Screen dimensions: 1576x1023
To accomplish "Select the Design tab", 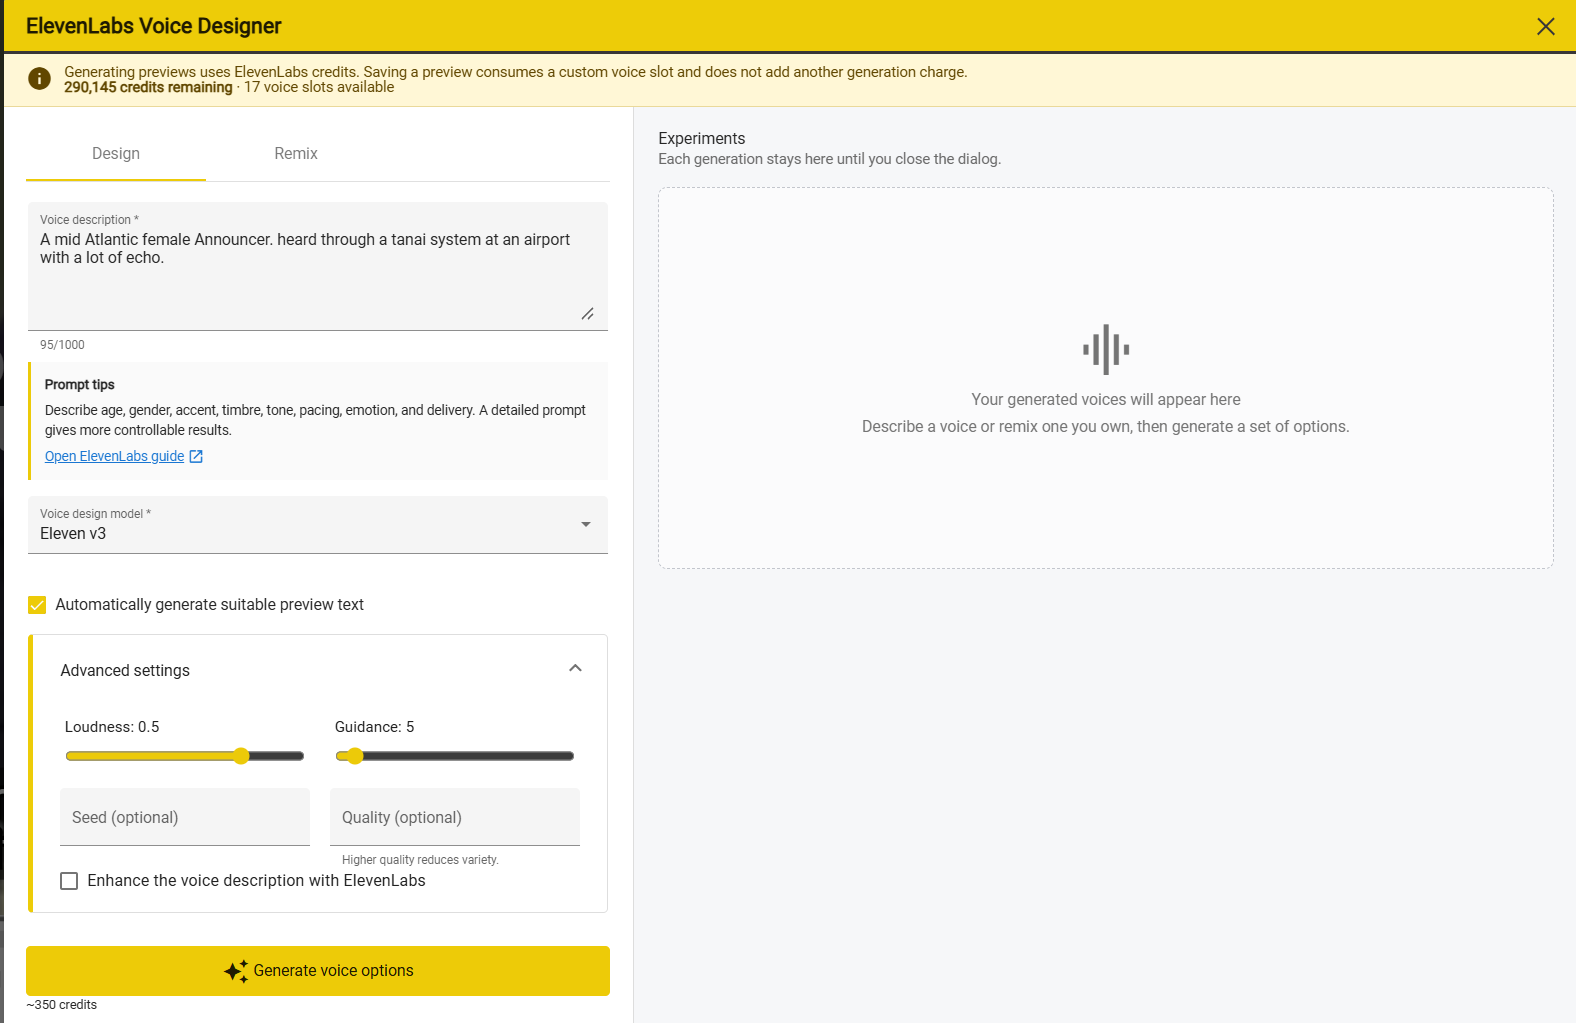I will (x=116, y=154).
